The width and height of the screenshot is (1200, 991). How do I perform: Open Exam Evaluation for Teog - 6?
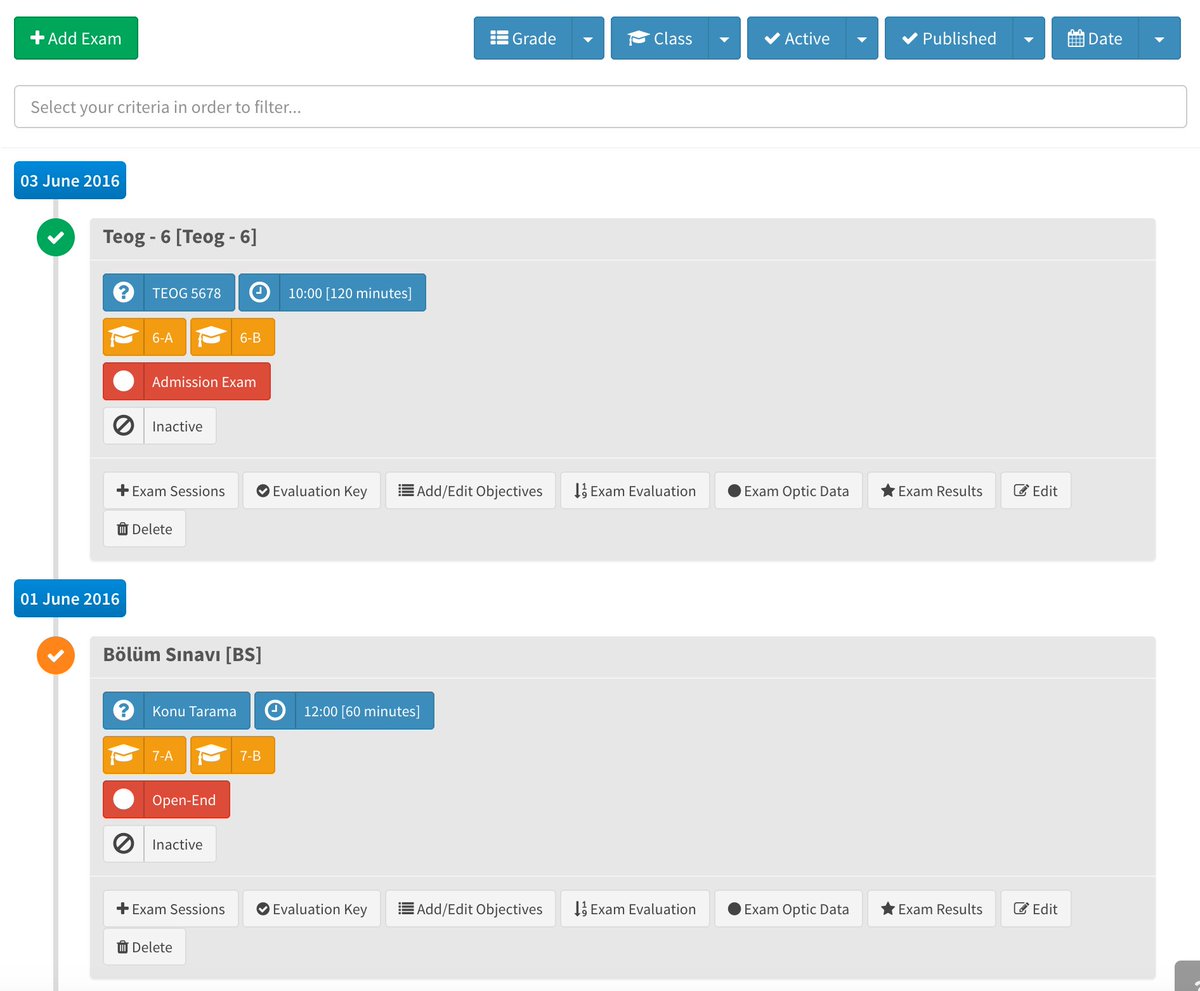635,490
